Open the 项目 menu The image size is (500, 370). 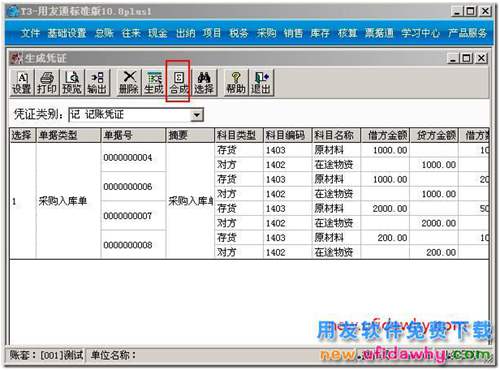[212, 33]
